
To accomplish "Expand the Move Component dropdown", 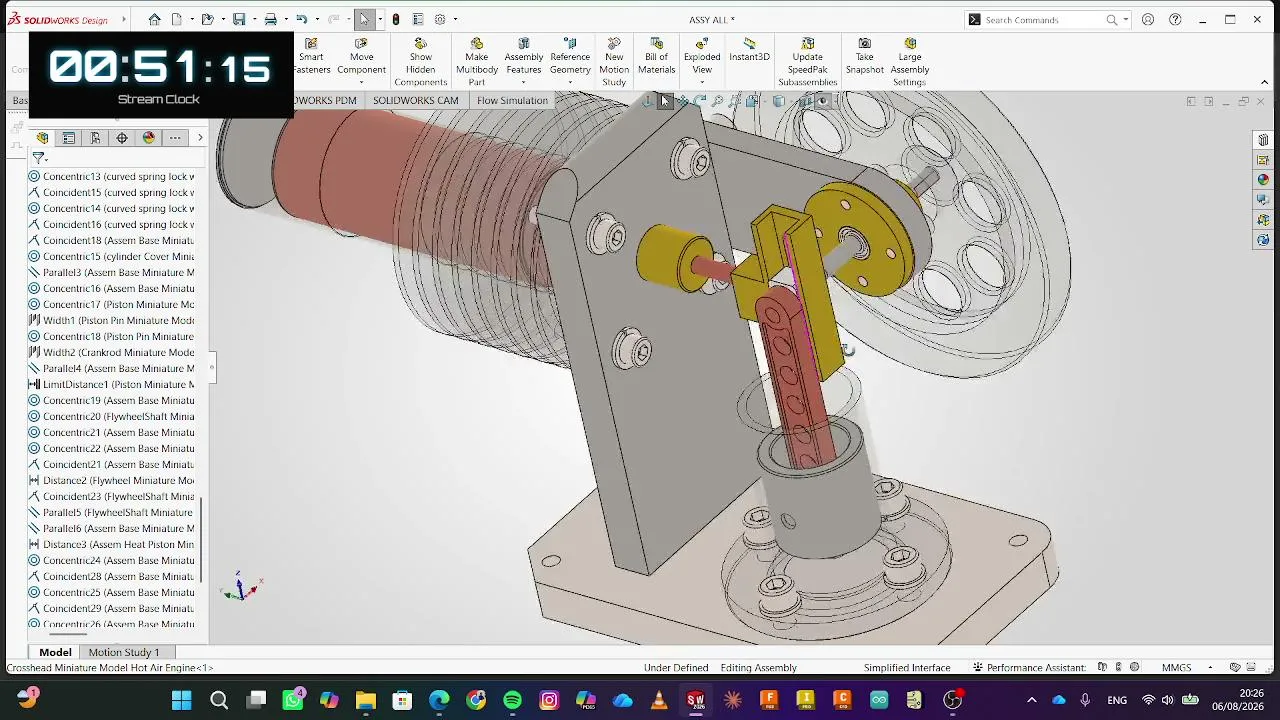I will click(x=361, y=82).
